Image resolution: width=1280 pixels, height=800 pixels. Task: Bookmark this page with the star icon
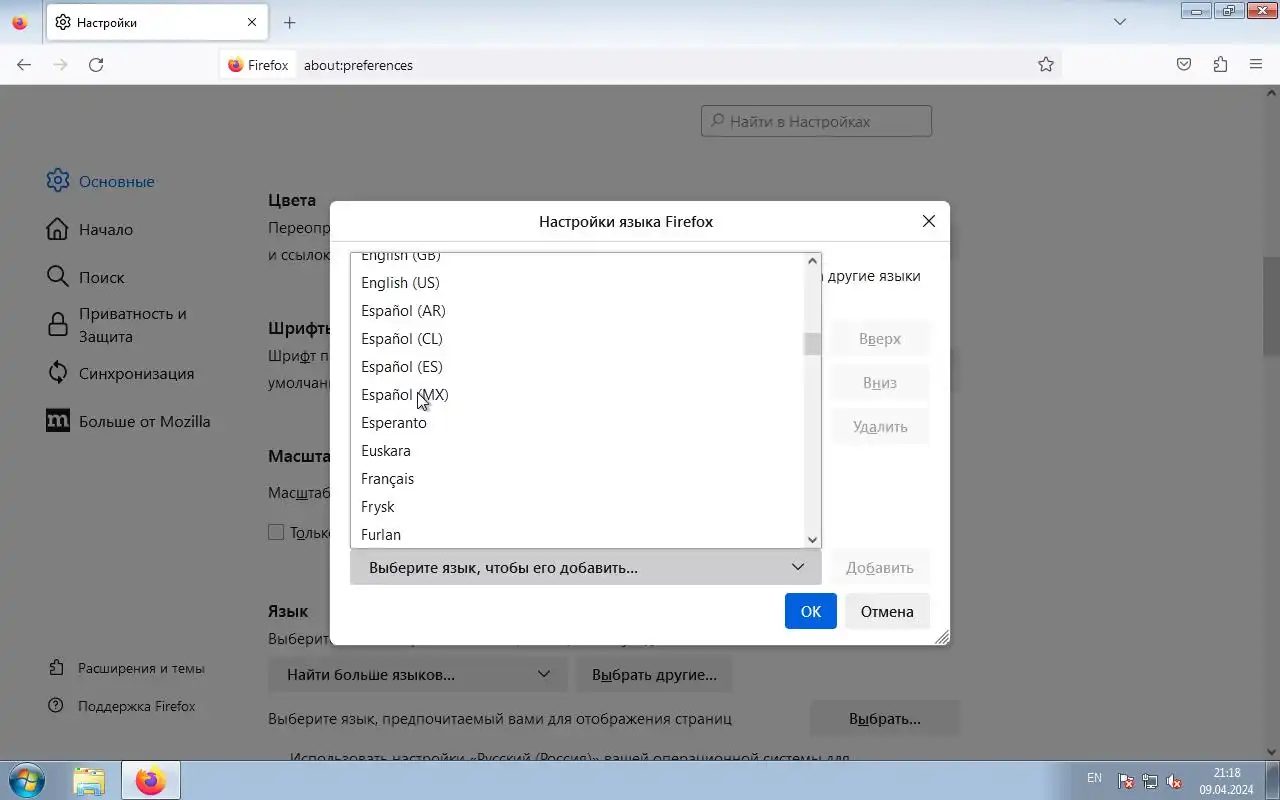1046,65
